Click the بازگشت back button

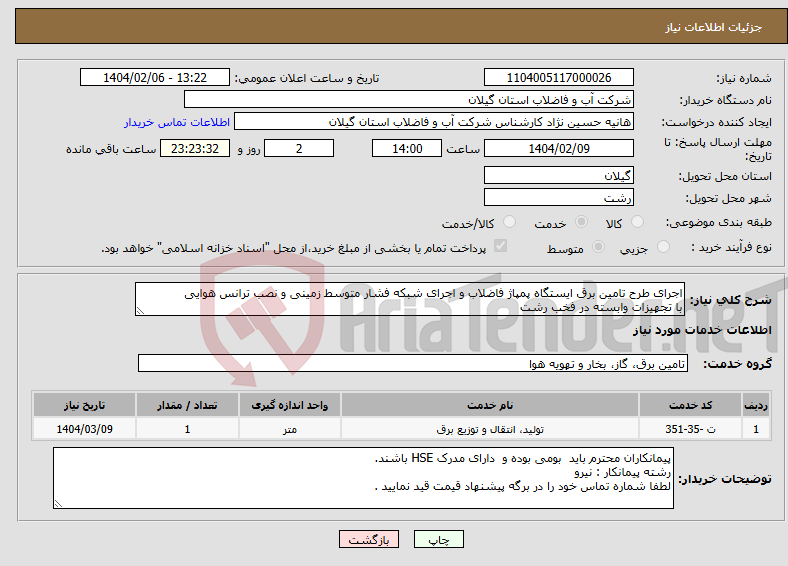369,539
